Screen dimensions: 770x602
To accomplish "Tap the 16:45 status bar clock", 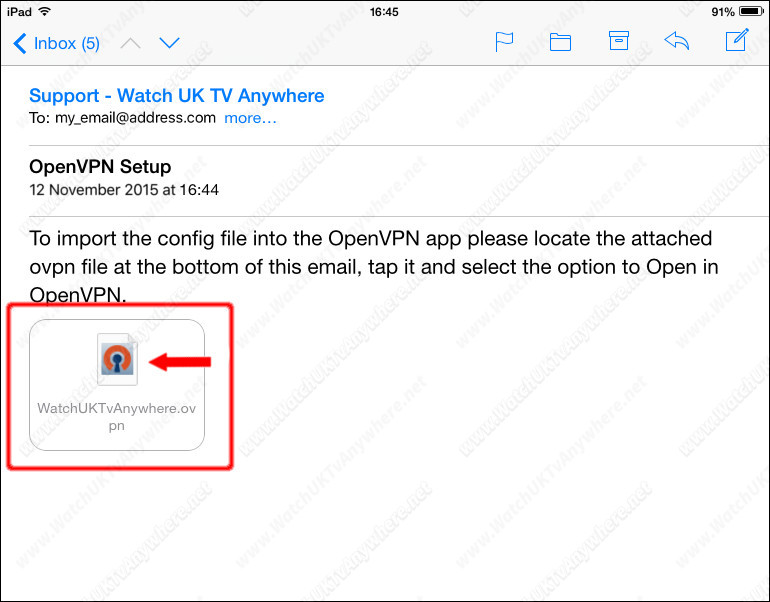I will tap(384, 12).
